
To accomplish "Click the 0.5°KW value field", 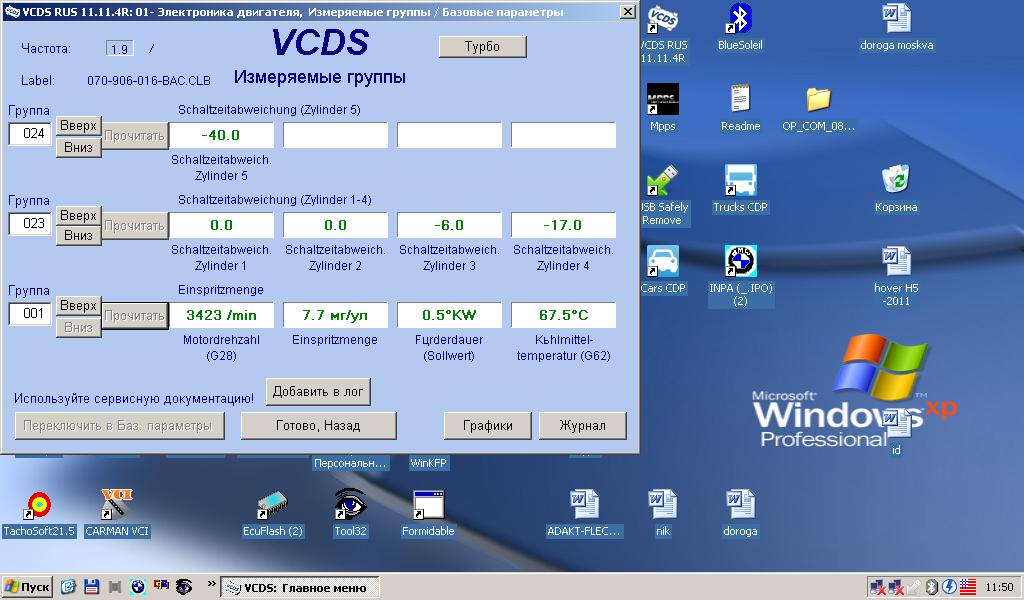I will [x=449, y=315].
